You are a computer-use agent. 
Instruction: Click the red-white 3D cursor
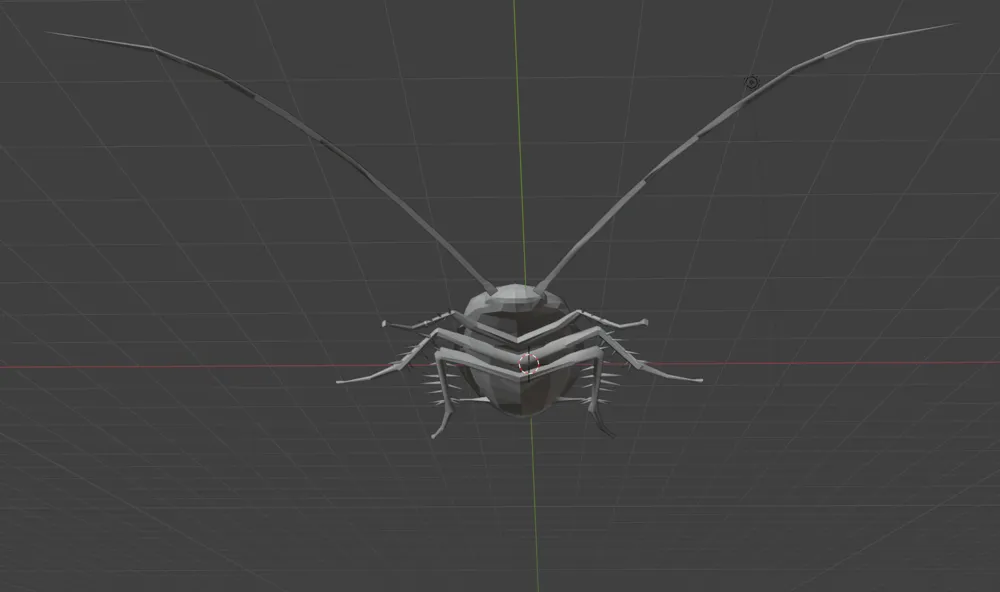click(528, 364)
